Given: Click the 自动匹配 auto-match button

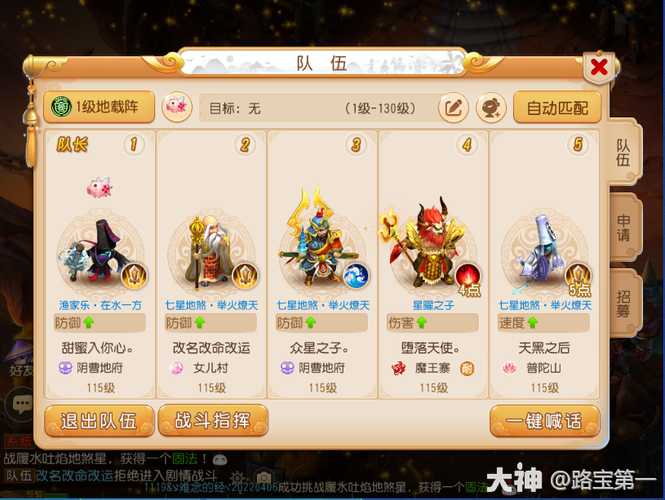Looking at the screenshot, I should [x=557, y=108].
